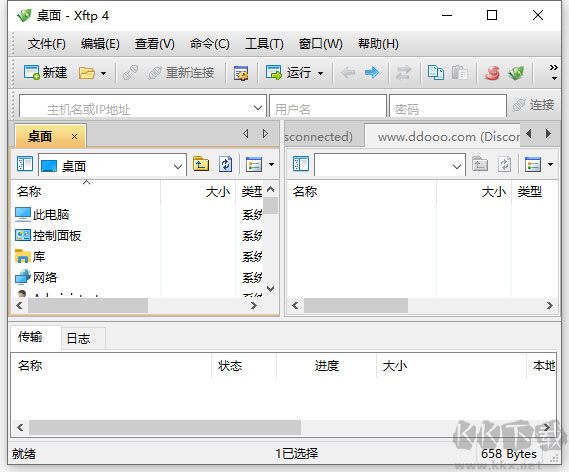This screenshot has height=472, width=569.
Task: Sort left pane by 名称 column
Action: pos(86,192)
